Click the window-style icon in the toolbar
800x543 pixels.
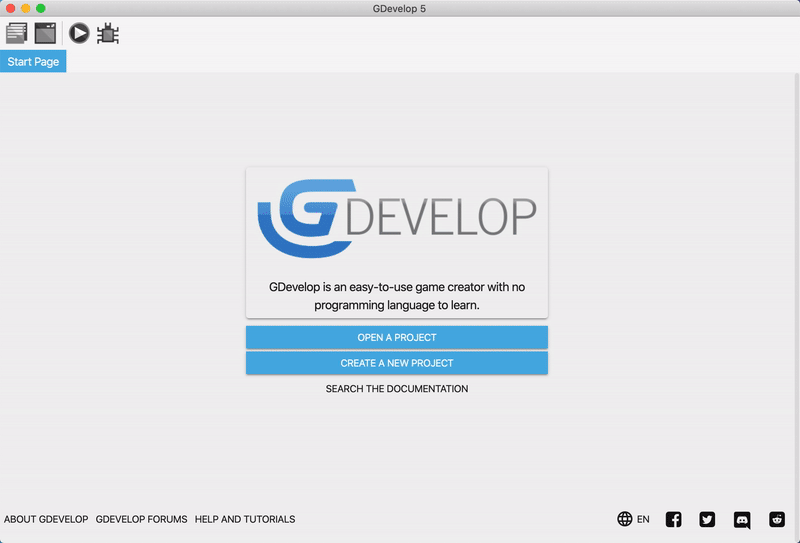(45, 33)
